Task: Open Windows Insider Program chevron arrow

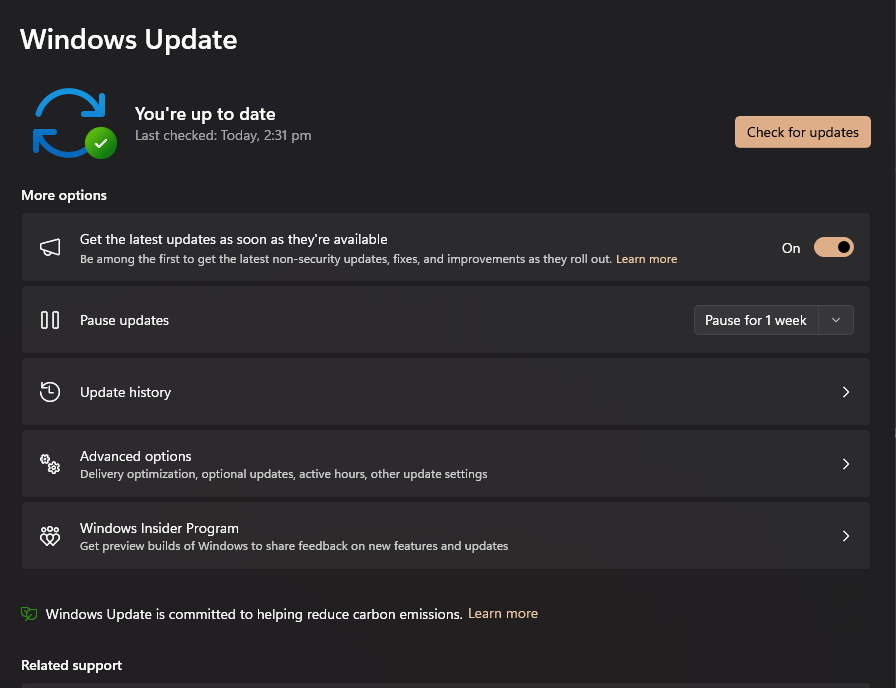Action: (x=846, y=536)
